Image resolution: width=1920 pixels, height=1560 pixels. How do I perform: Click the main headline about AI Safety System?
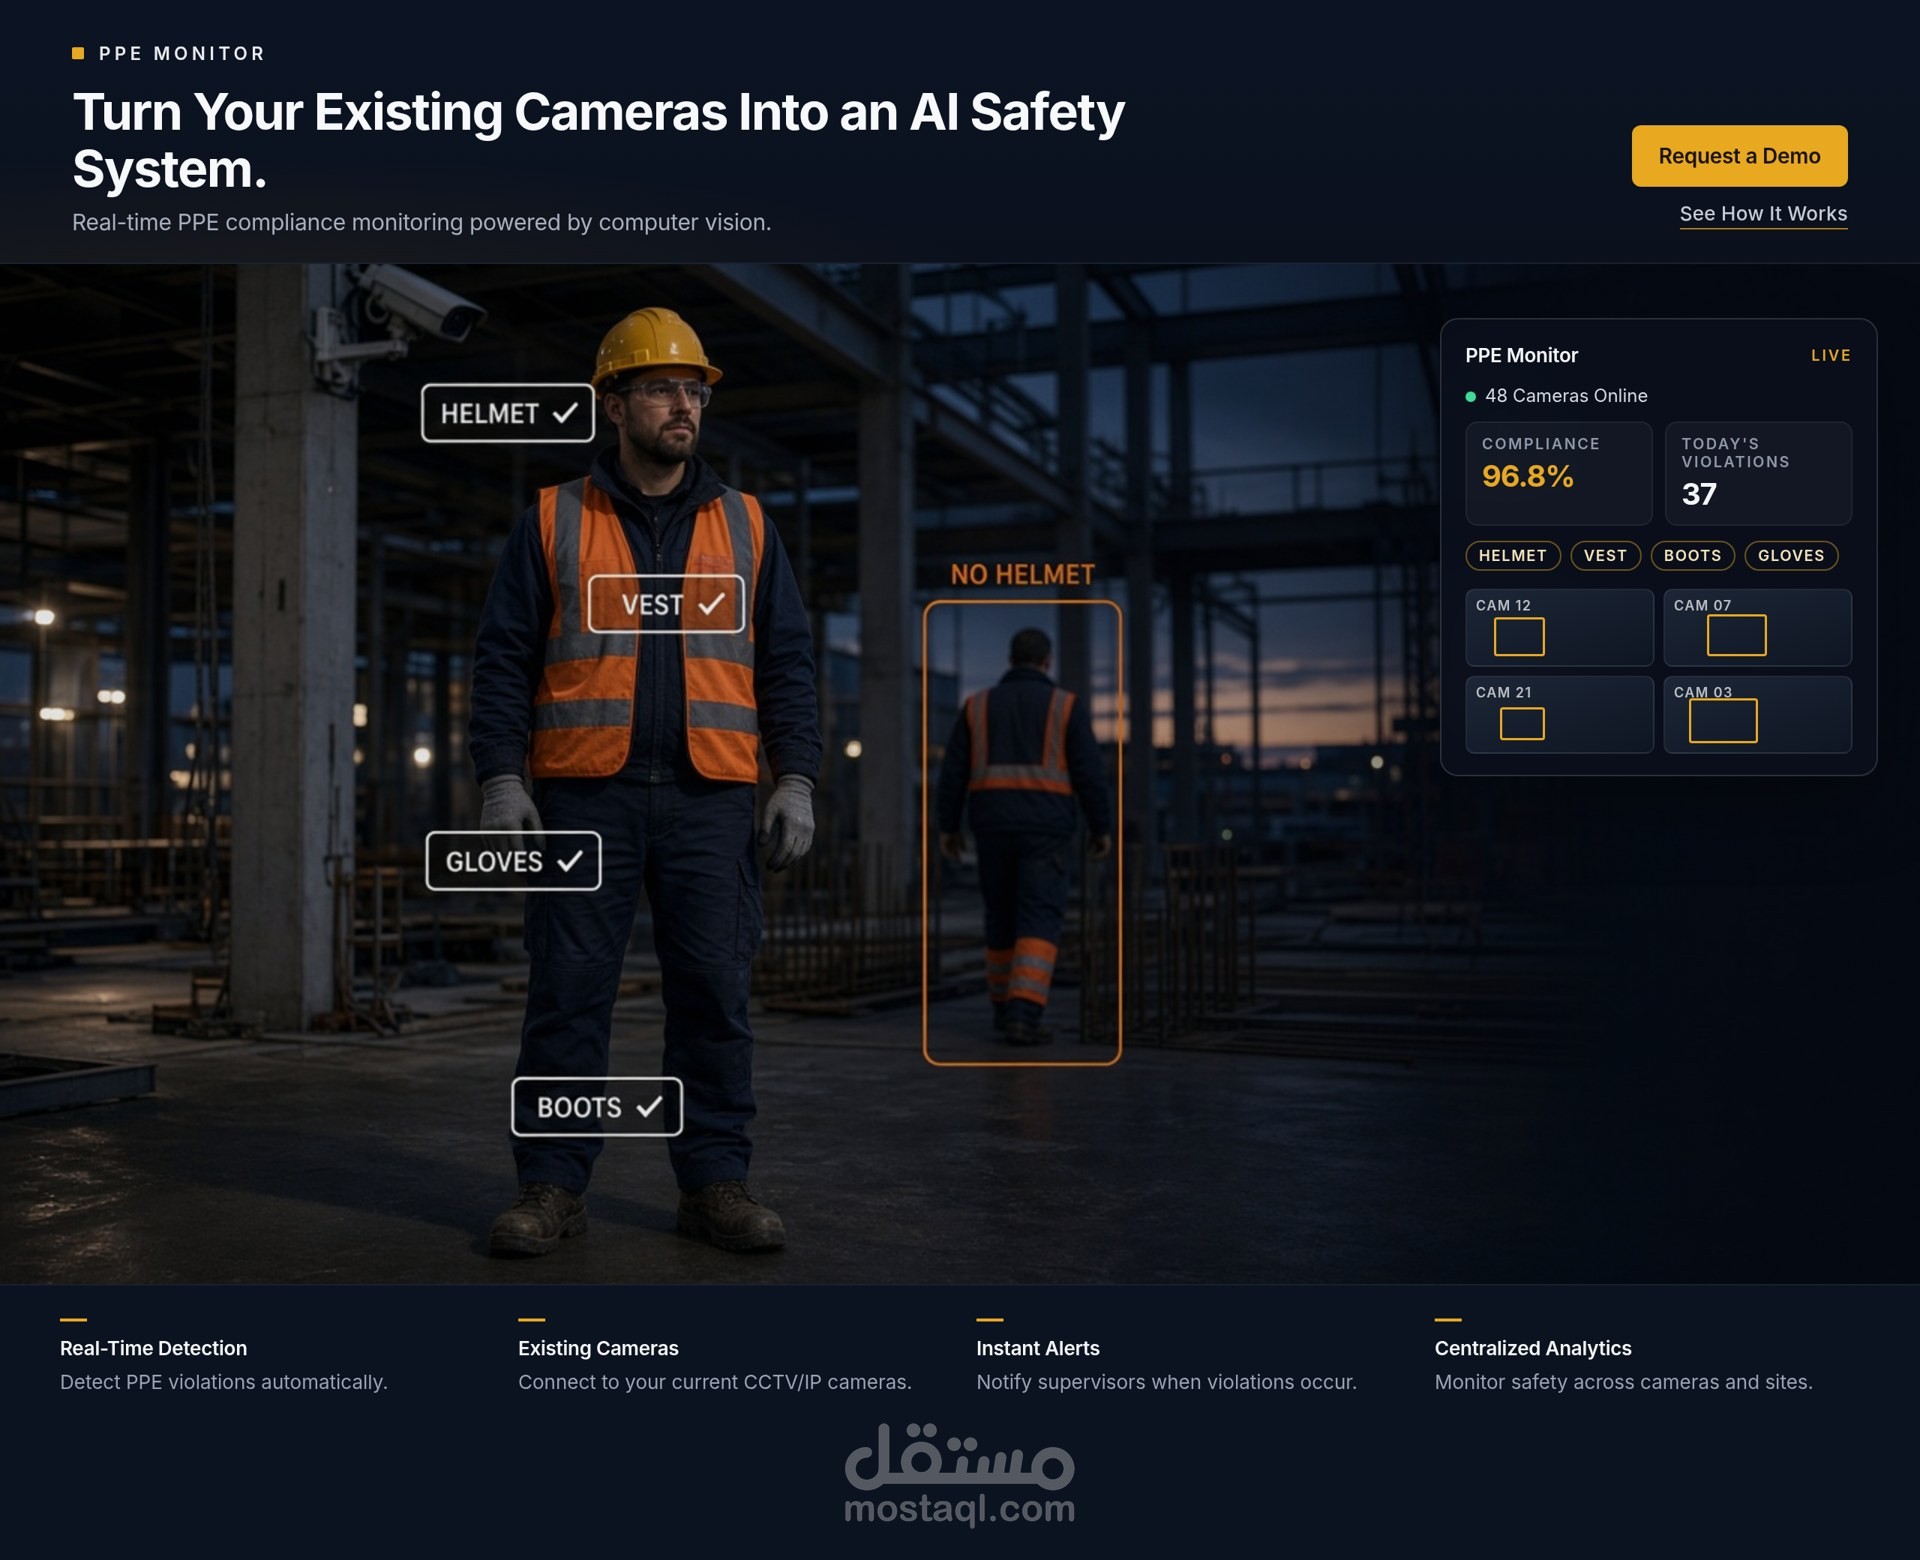(x=598, y=140)
